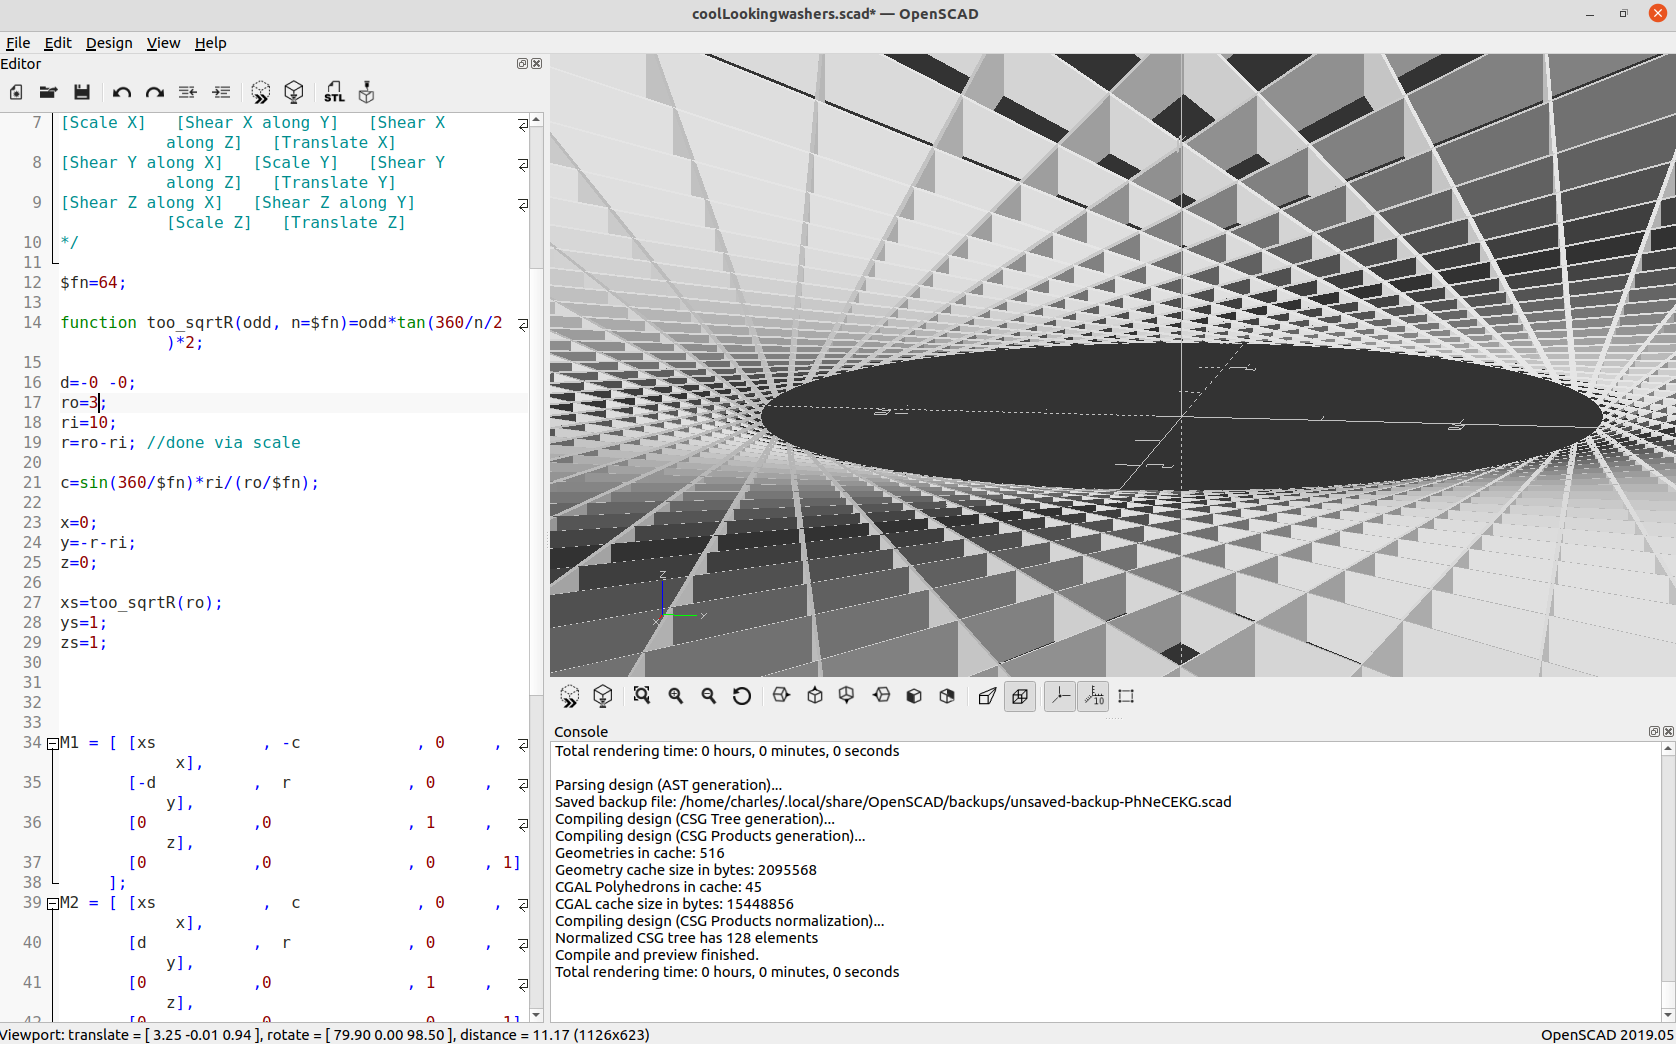Click the editor Preview icon

[x=260, y=92]
